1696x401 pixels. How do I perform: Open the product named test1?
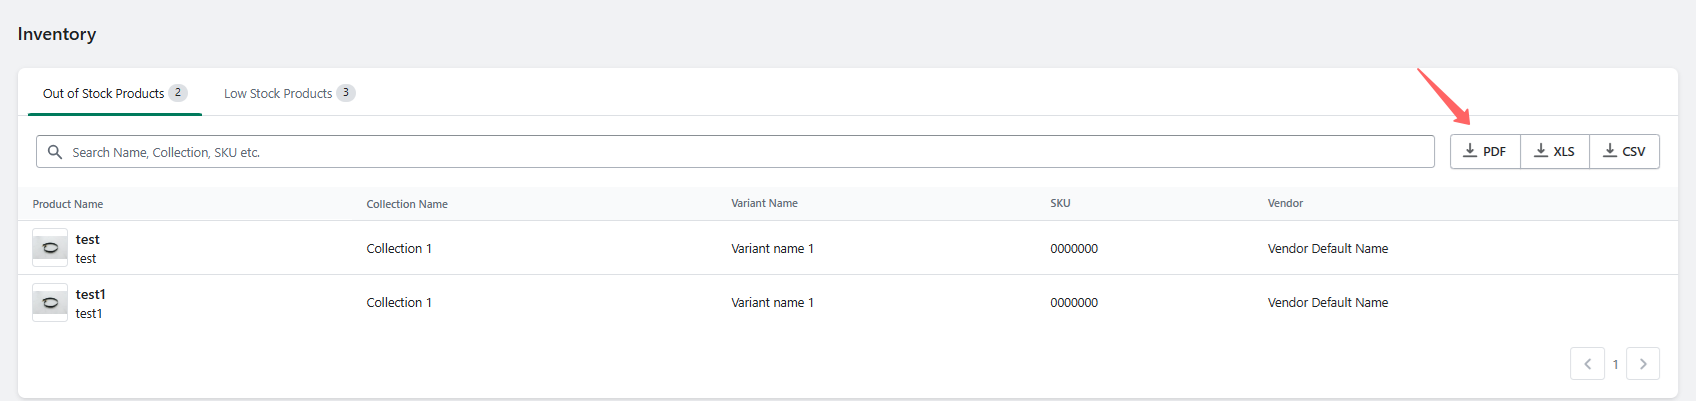(90, 294)
